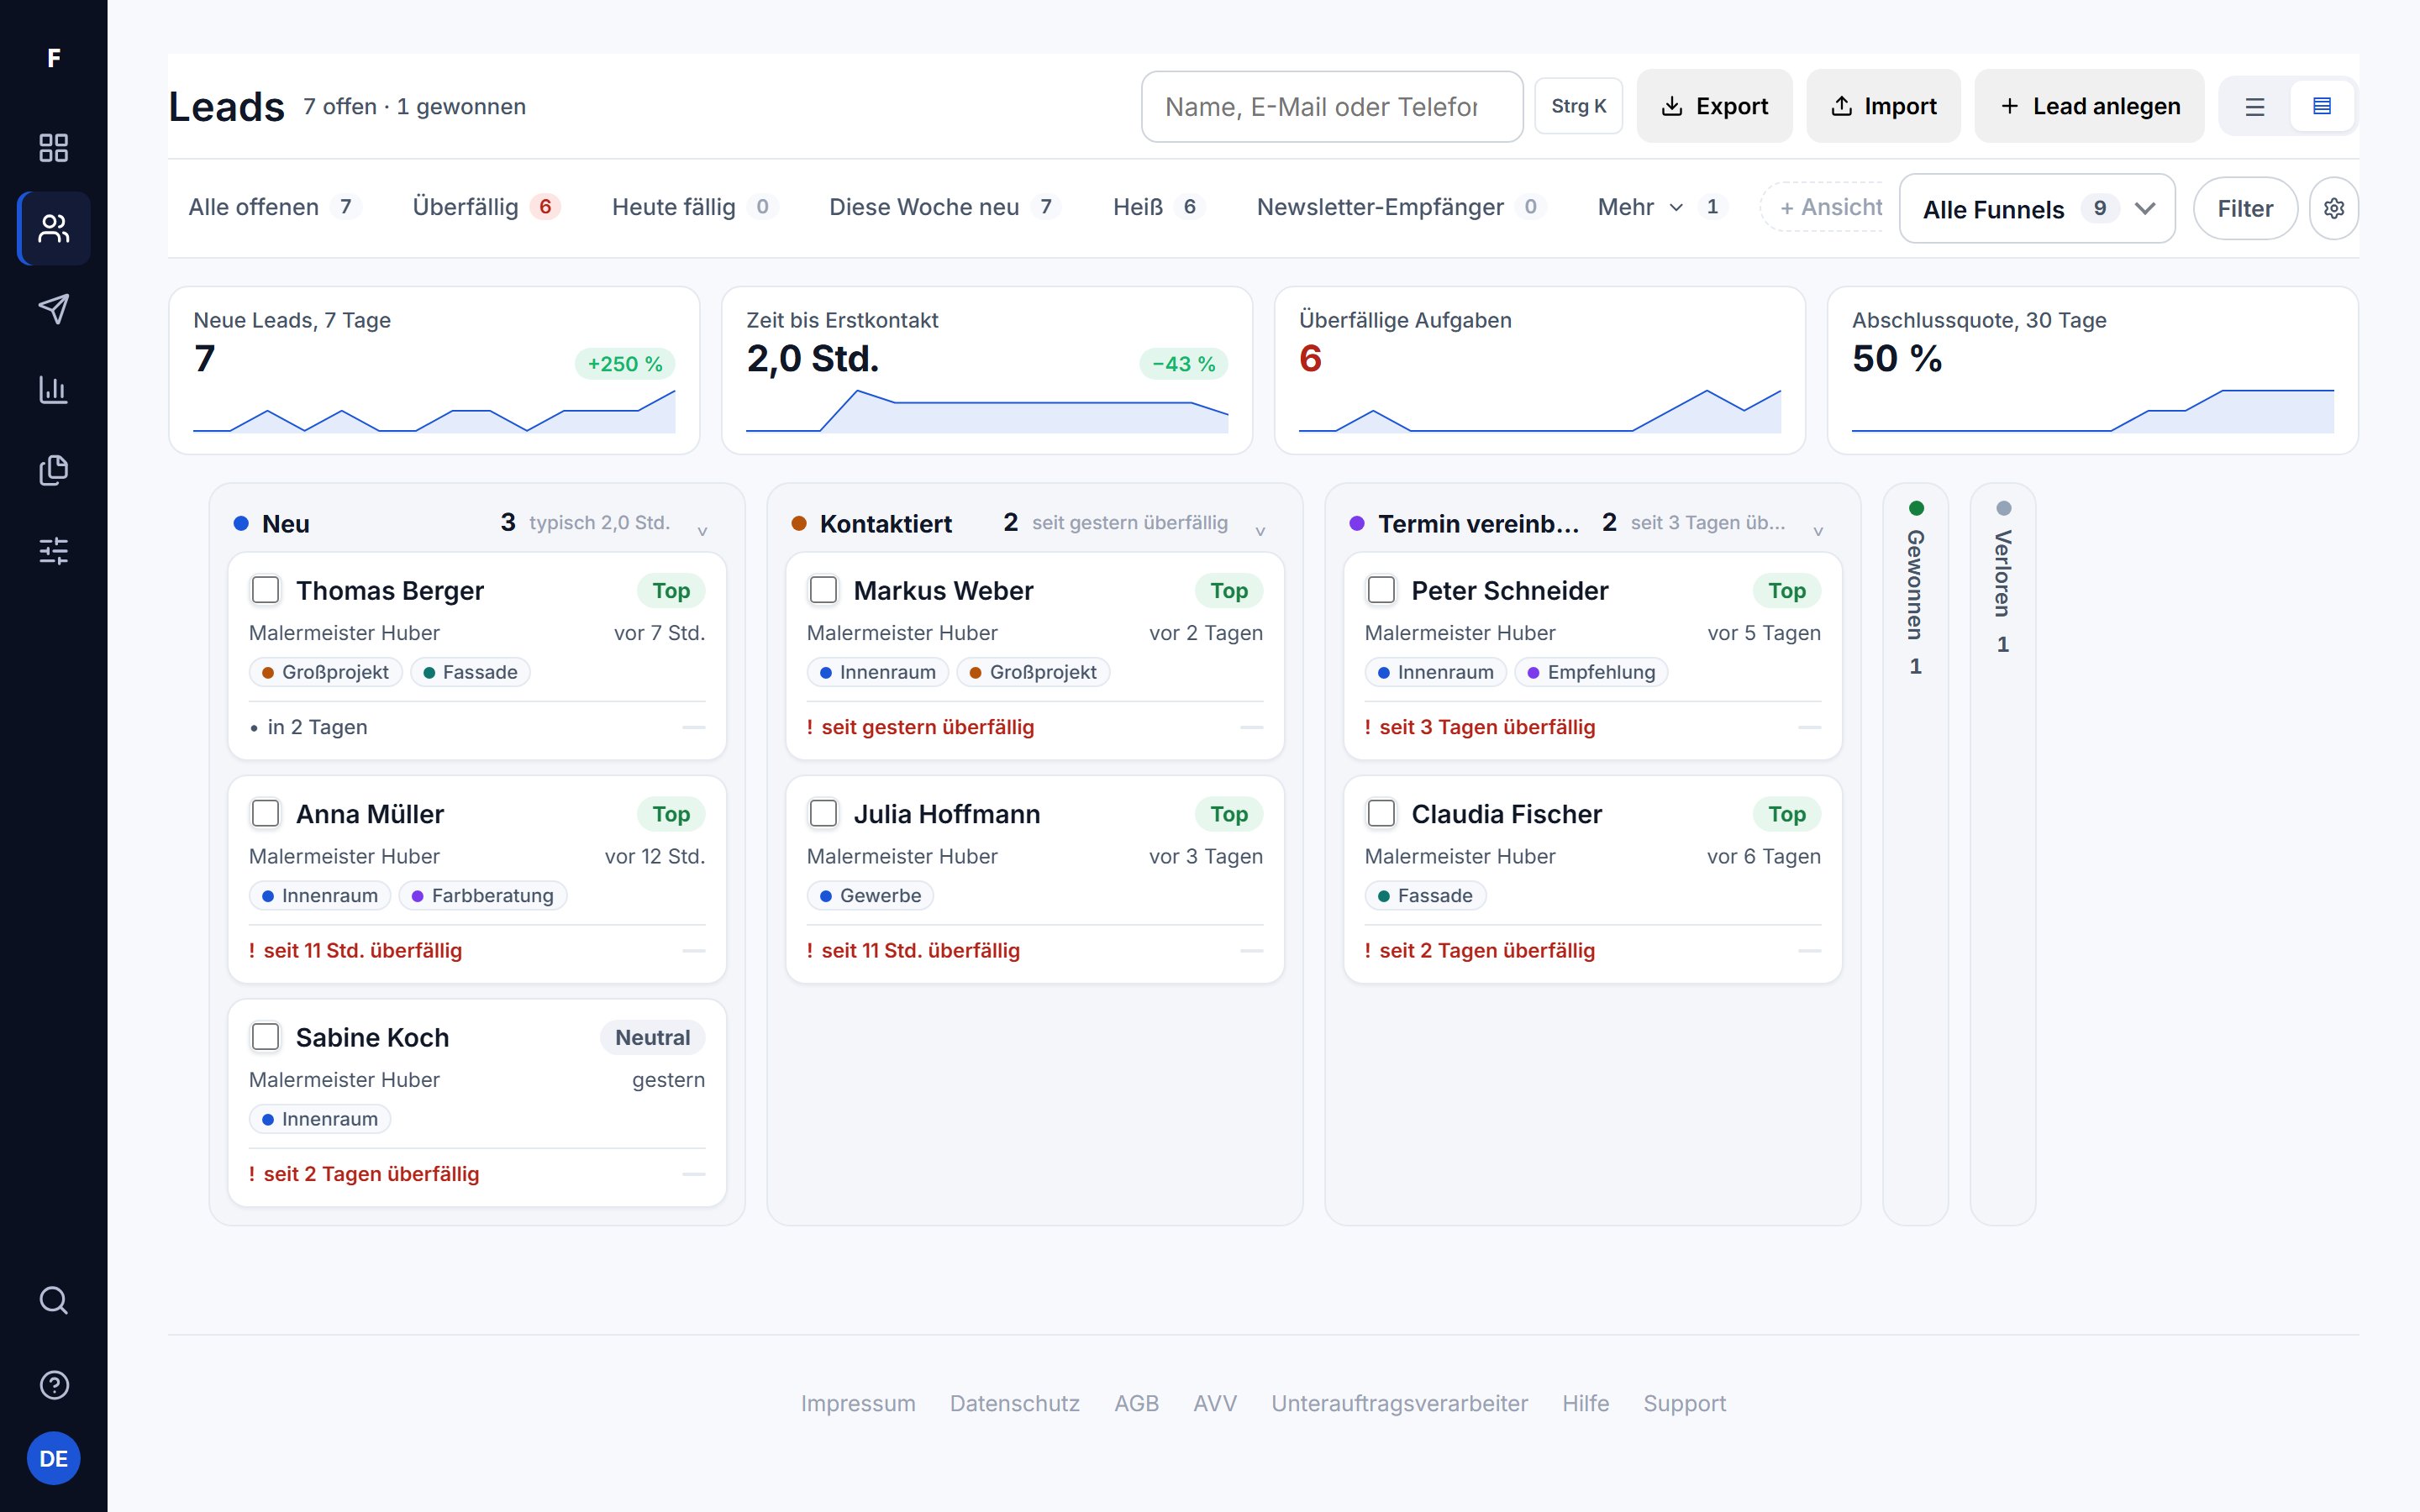Switch to board view icon
The width and height of the screenshot is (2420, 1512).
(x=2322, y=106)
